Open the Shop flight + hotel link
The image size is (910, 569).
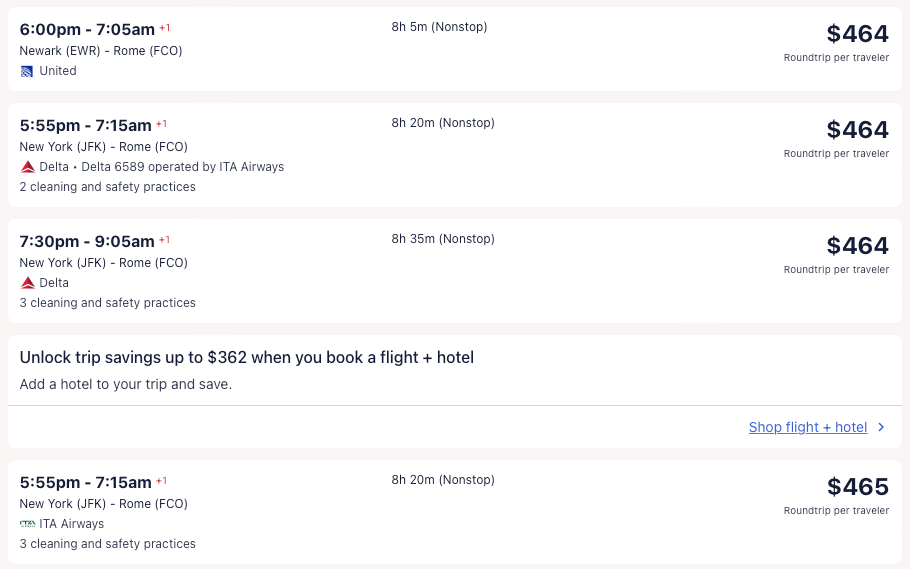(807, 427)
